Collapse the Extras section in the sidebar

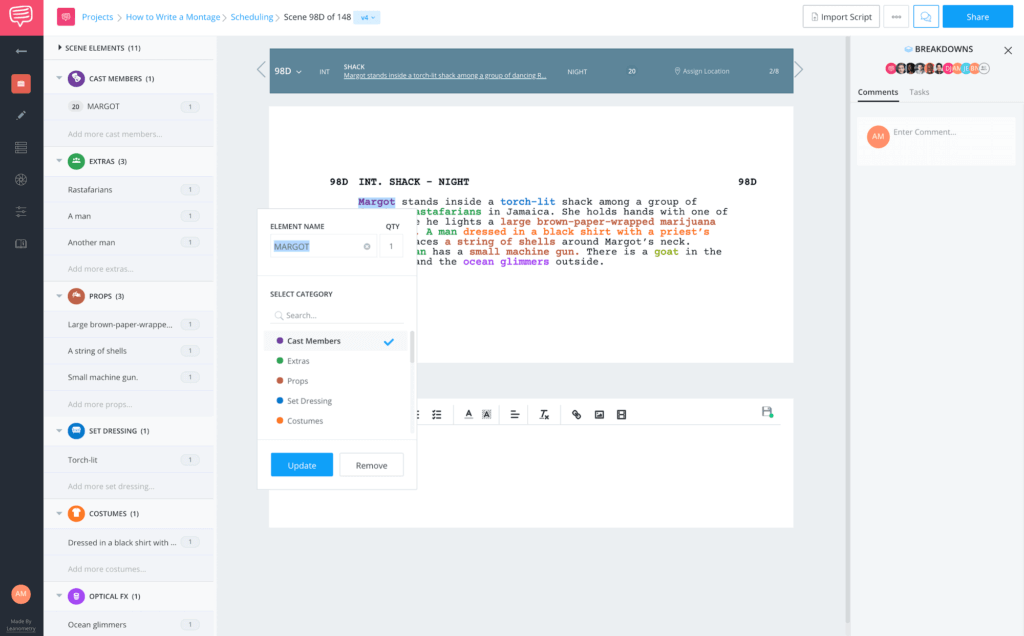59,161
